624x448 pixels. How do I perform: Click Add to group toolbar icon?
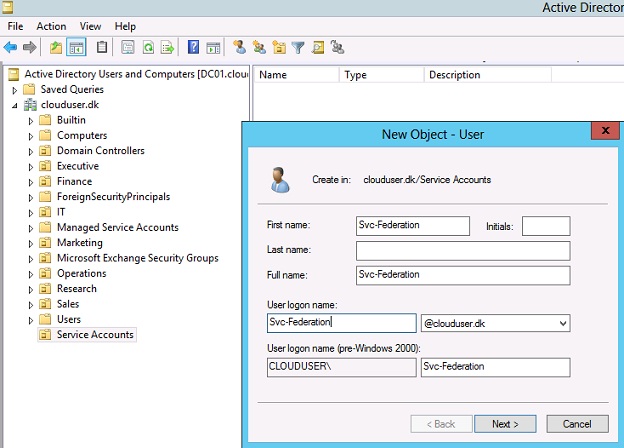(x=337, y=47)
